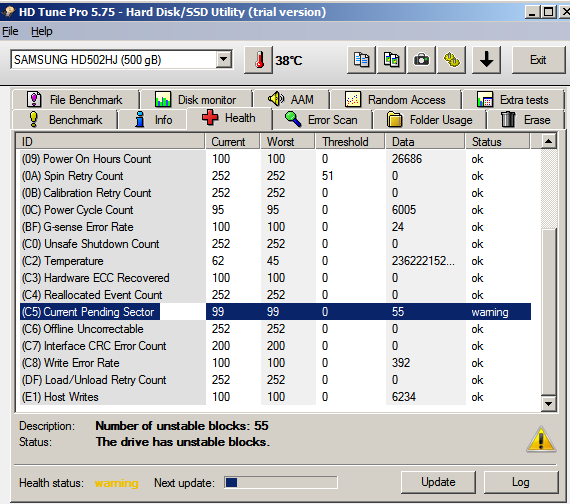
Task: Click the Exit button
Action: pos(538,60)
